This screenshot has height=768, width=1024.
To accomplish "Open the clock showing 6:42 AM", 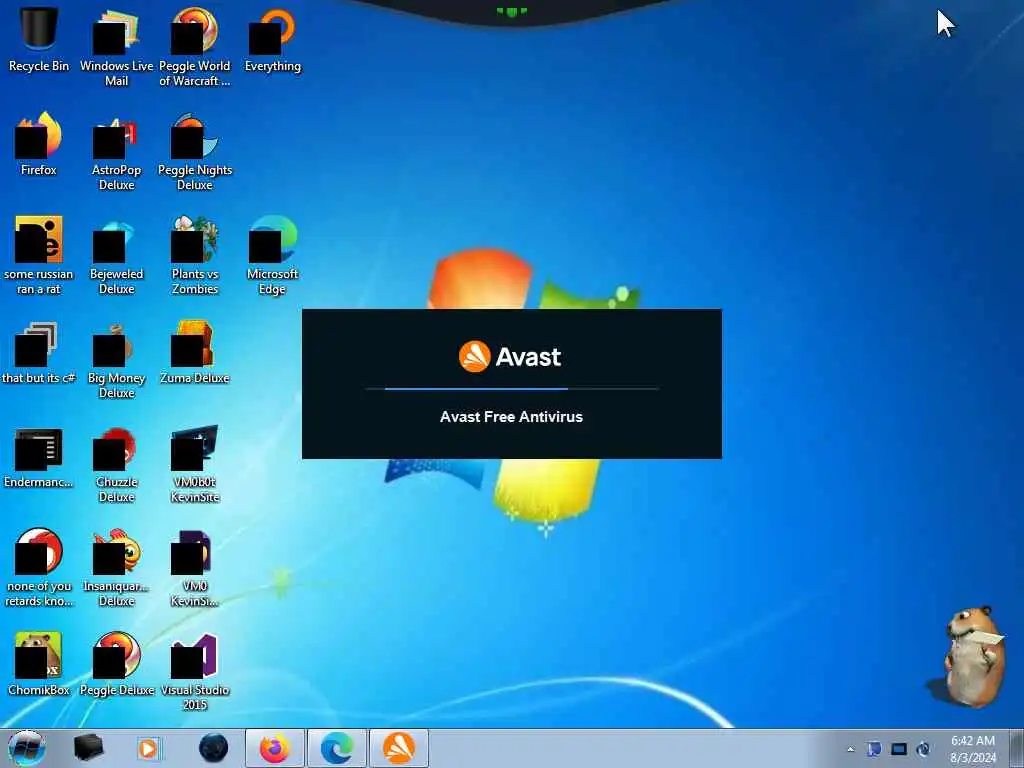I will click(x=973, y=749).
